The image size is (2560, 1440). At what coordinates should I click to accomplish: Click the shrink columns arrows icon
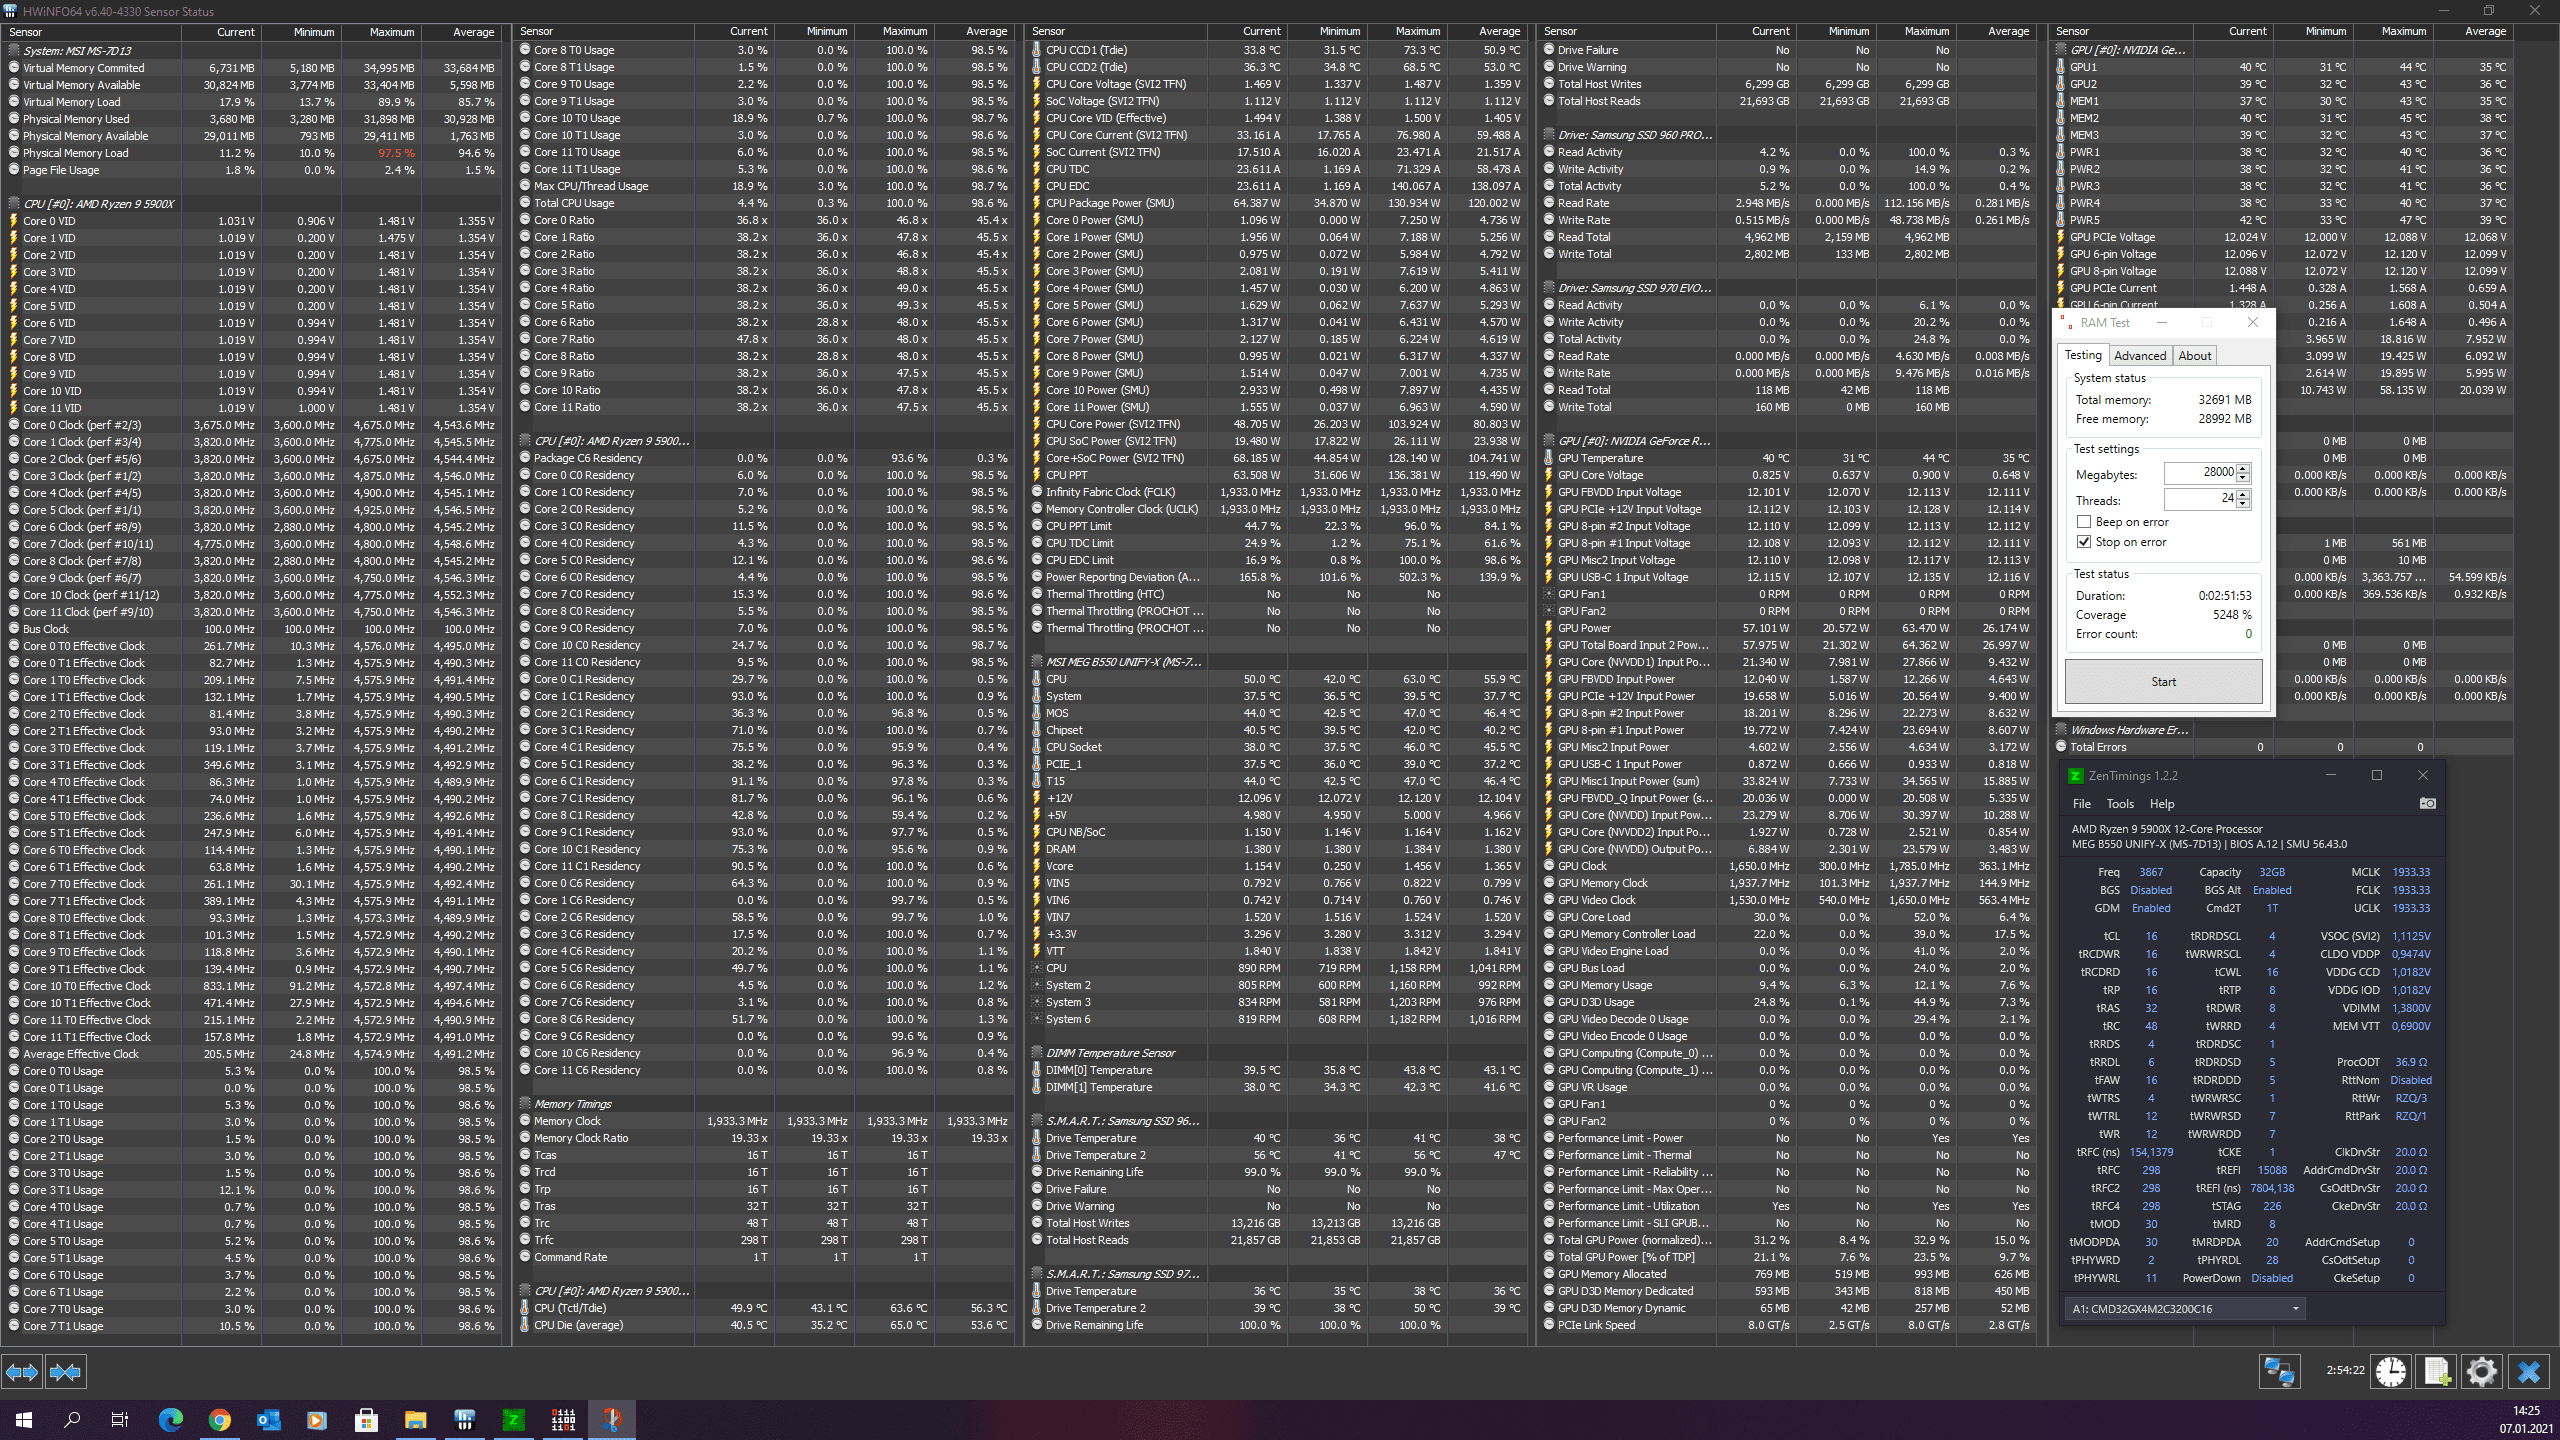pos(66,1372)
